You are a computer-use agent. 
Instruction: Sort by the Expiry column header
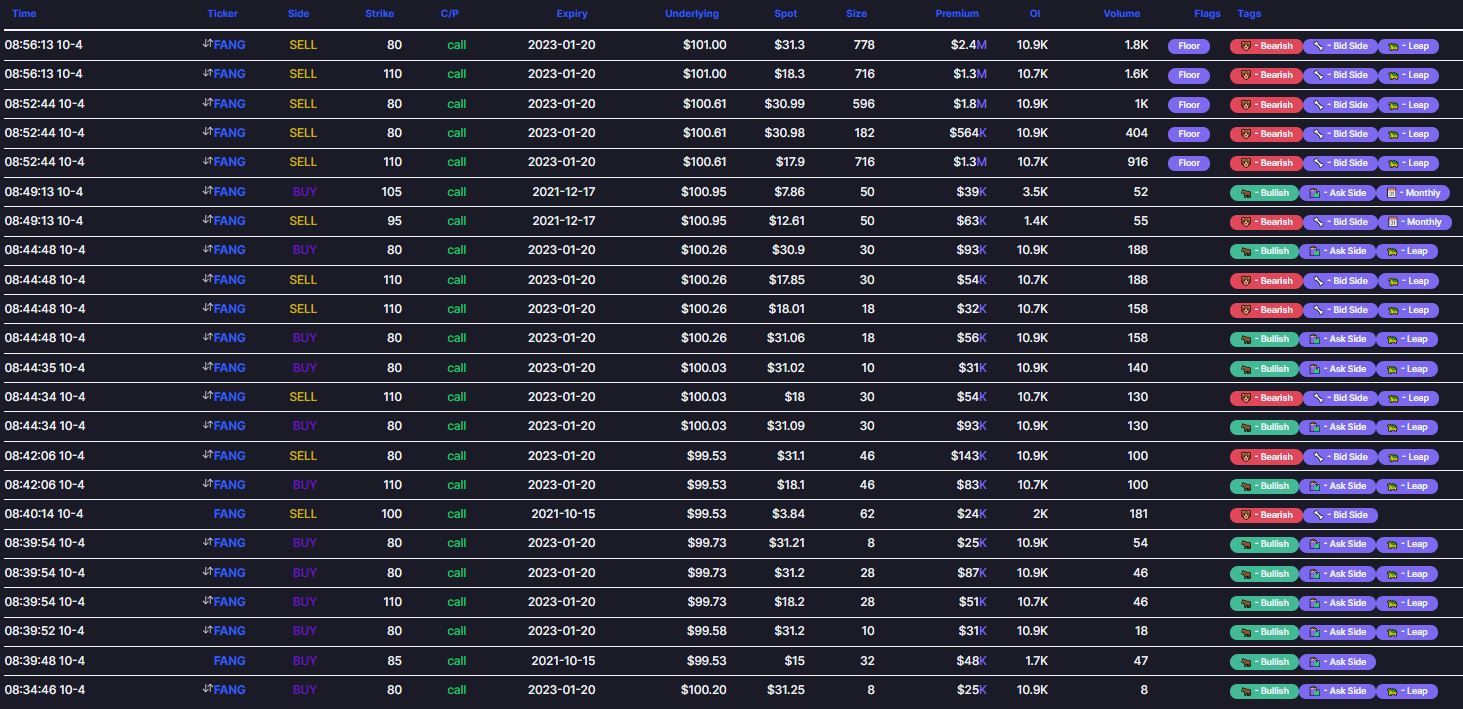(572, 14)
